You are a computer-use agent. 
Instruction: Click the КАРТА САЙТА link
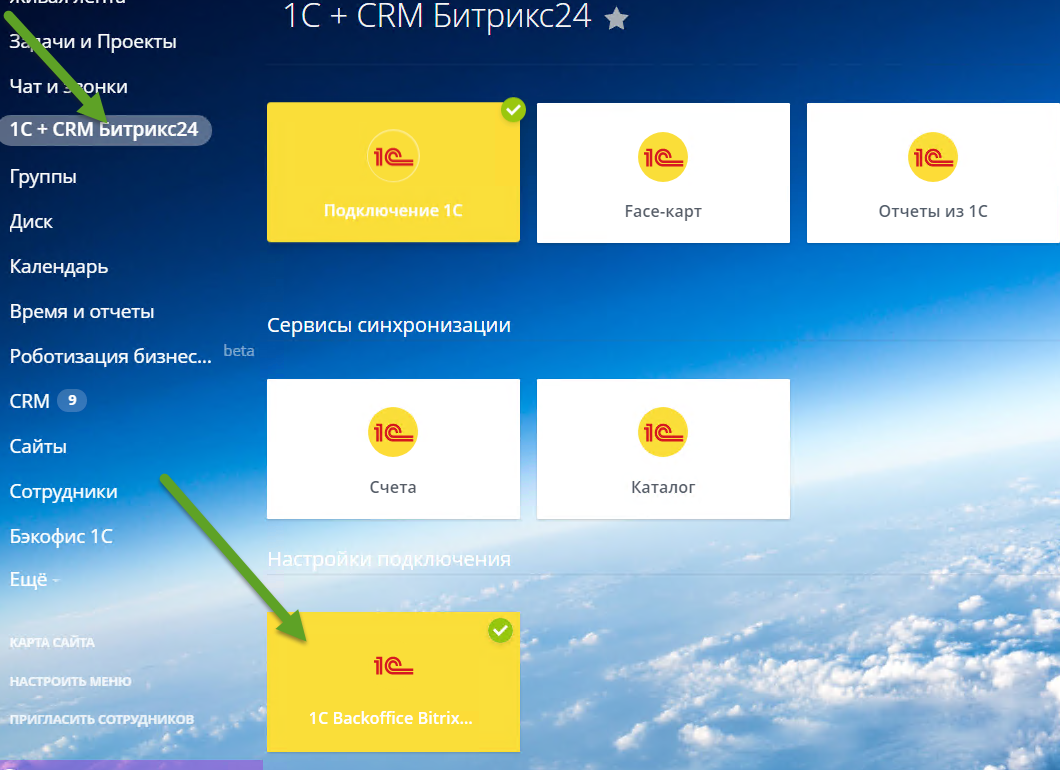click(52, 642)
